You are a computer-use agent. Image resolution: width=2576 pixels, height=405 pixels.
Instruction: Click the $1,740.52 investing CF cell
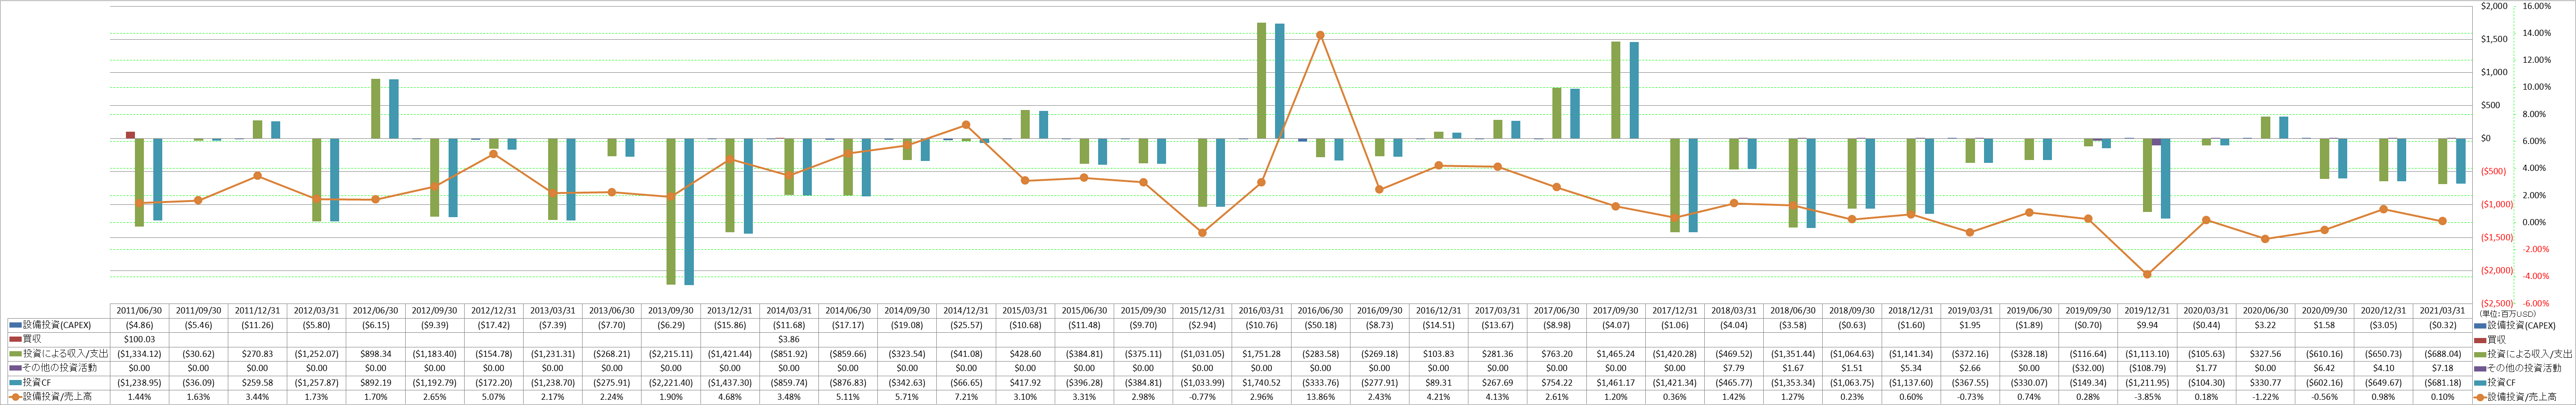tap(1262, 382)
